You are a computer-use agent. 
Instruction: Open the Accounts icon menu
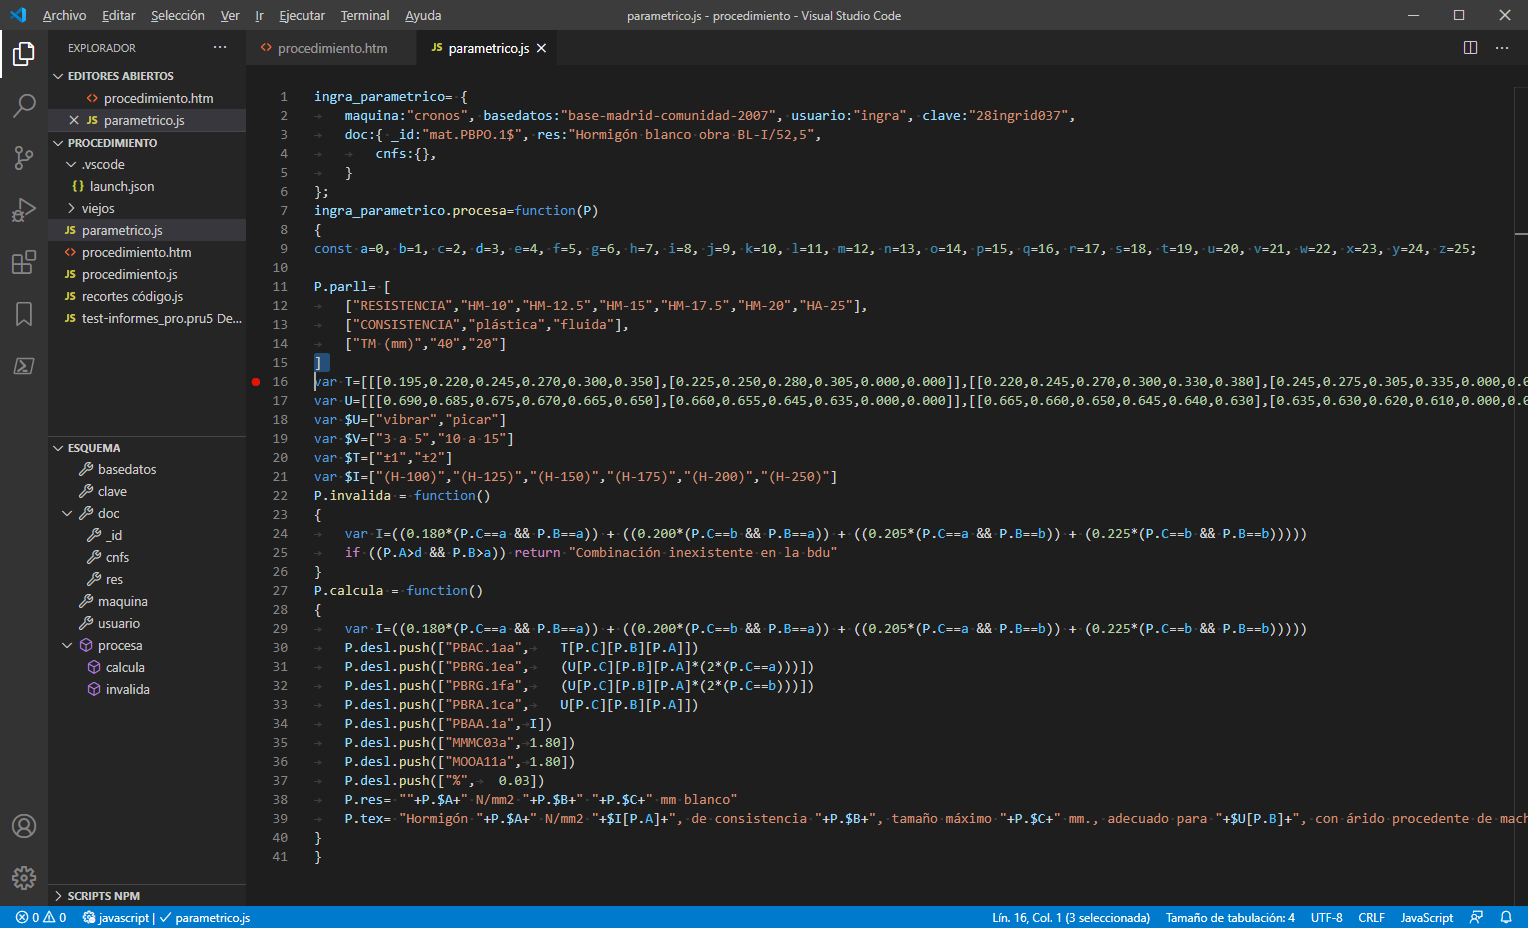[x=24, y=826]
